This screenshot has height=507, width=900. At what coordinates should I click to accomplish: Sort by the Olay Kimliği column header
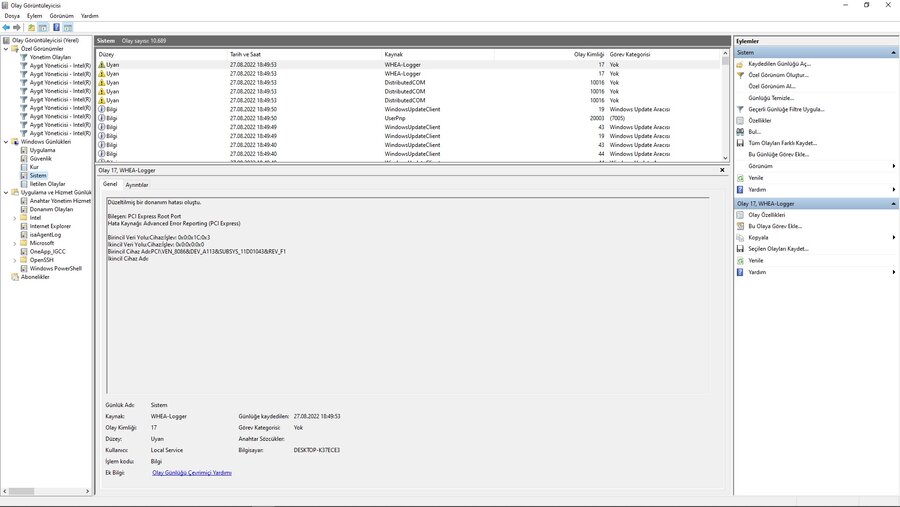click(x=550, y=55)
